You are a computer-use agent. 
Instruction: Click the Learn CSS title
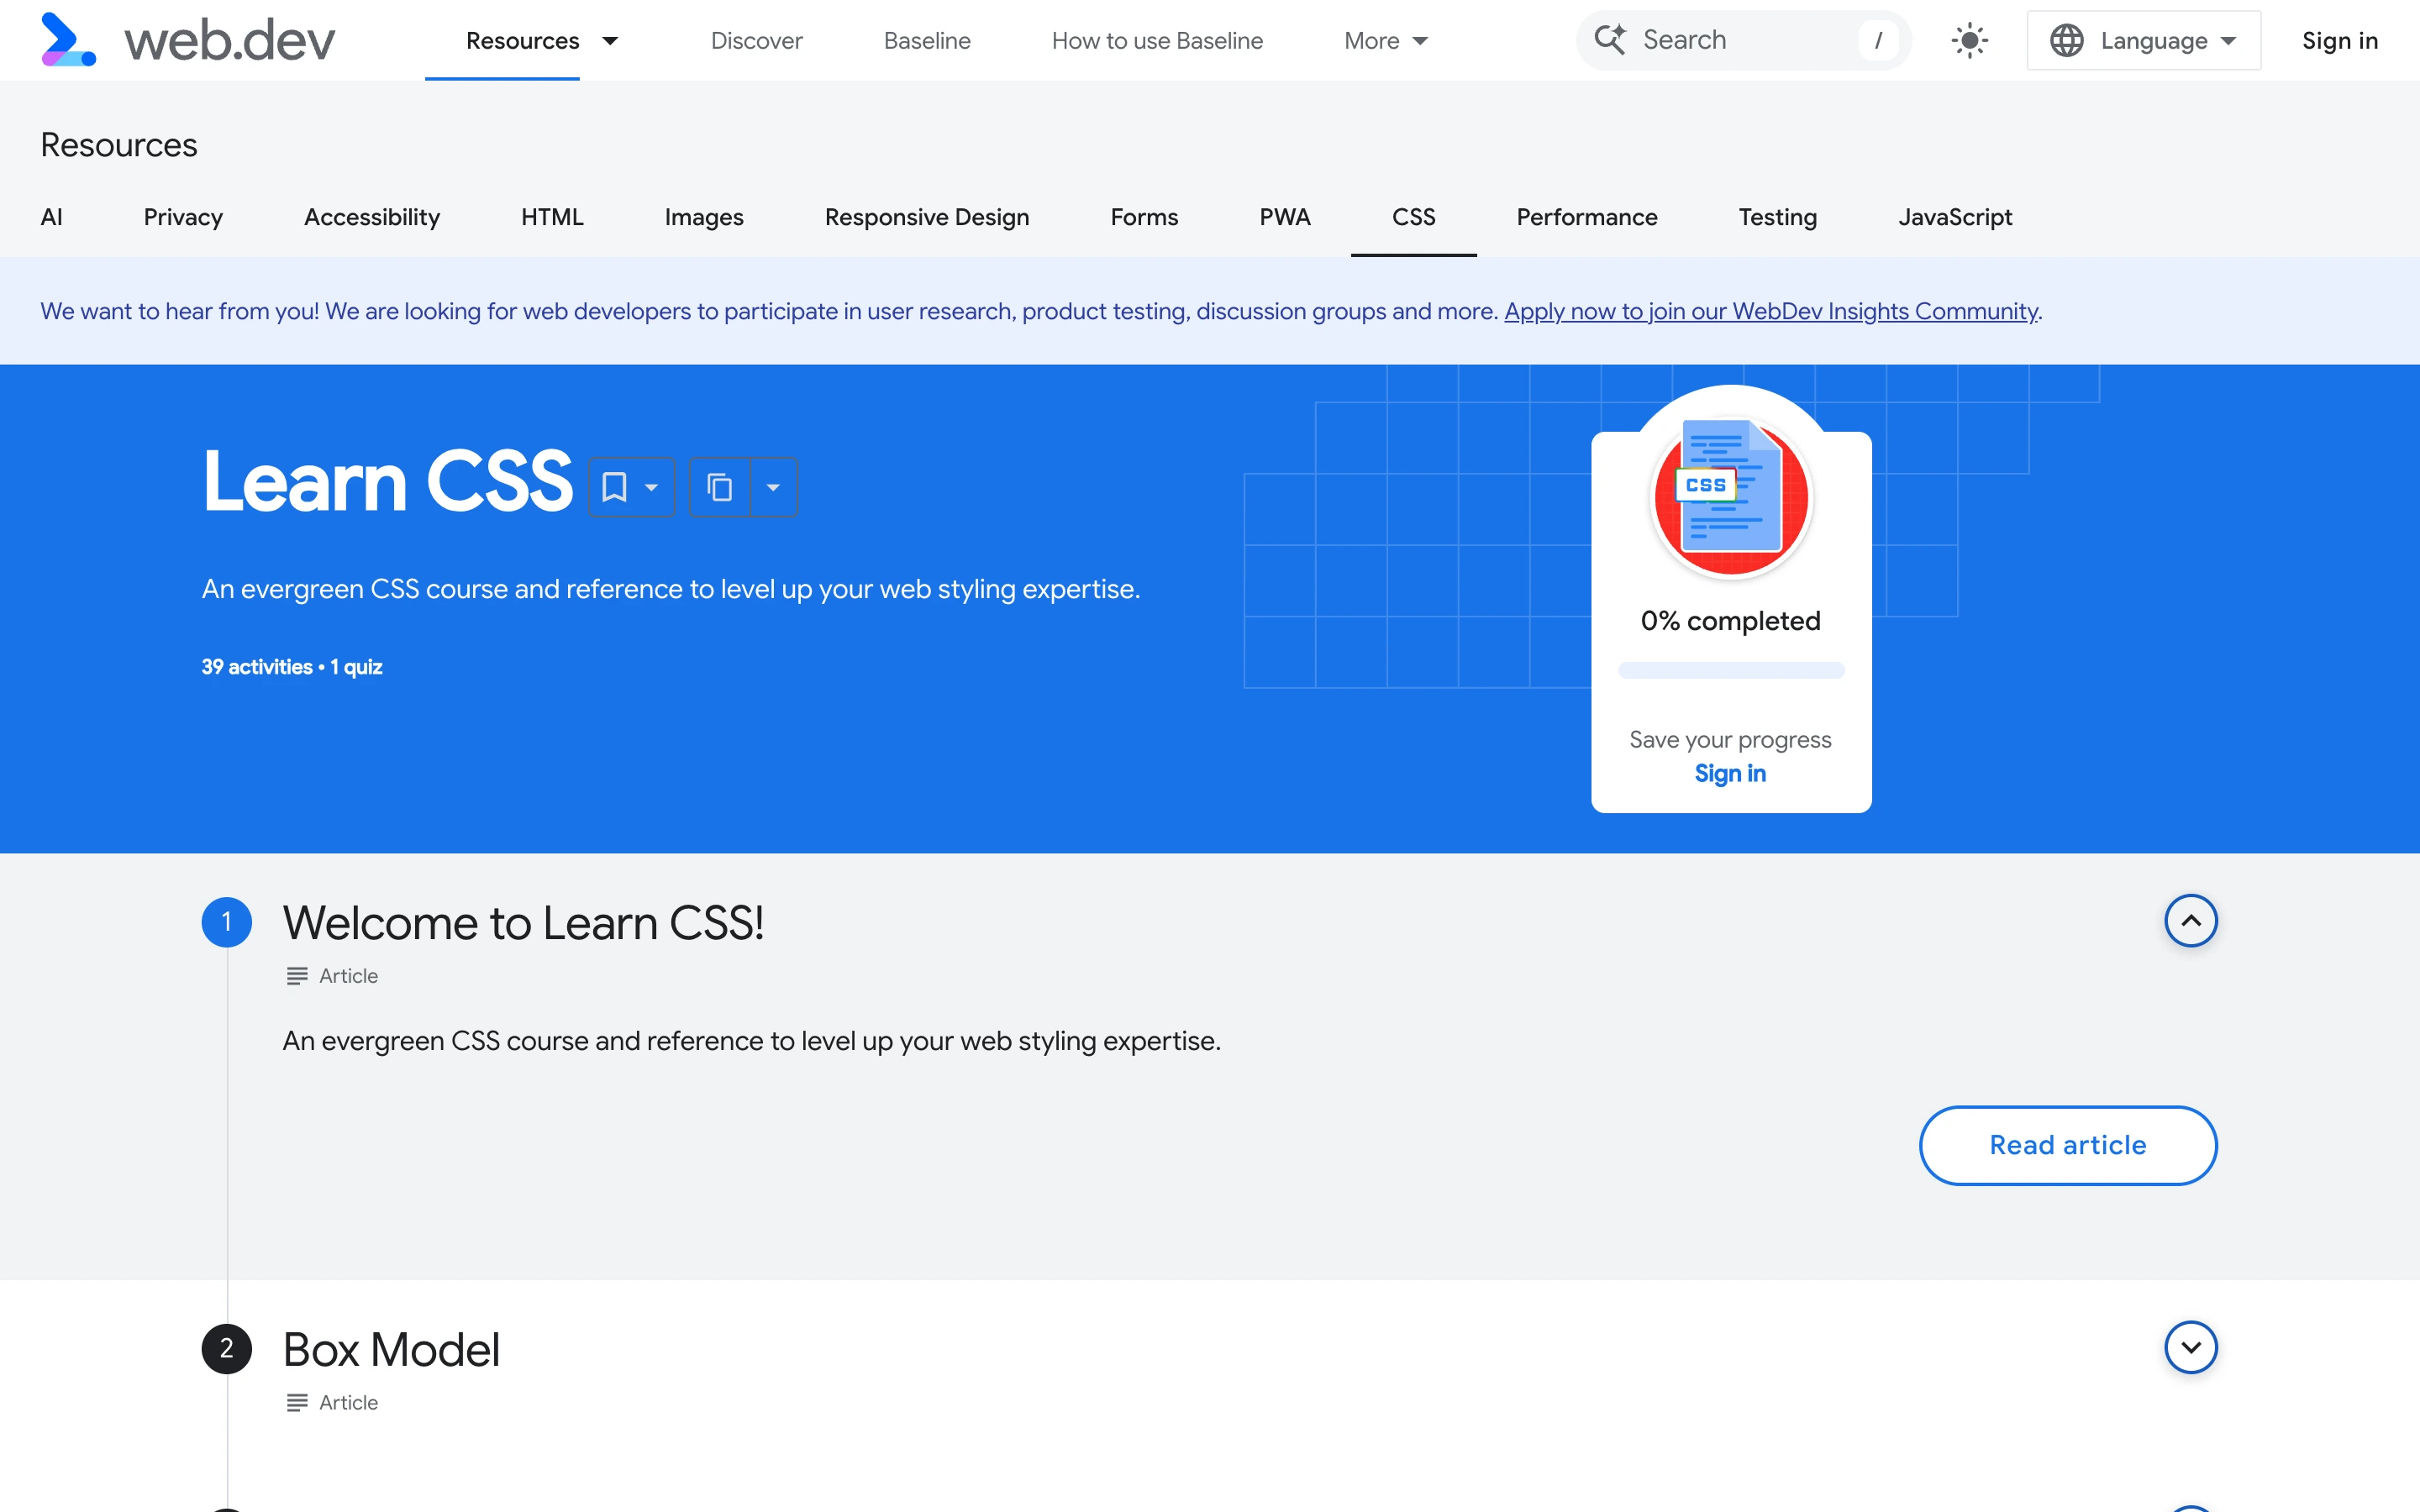(387, 481)
